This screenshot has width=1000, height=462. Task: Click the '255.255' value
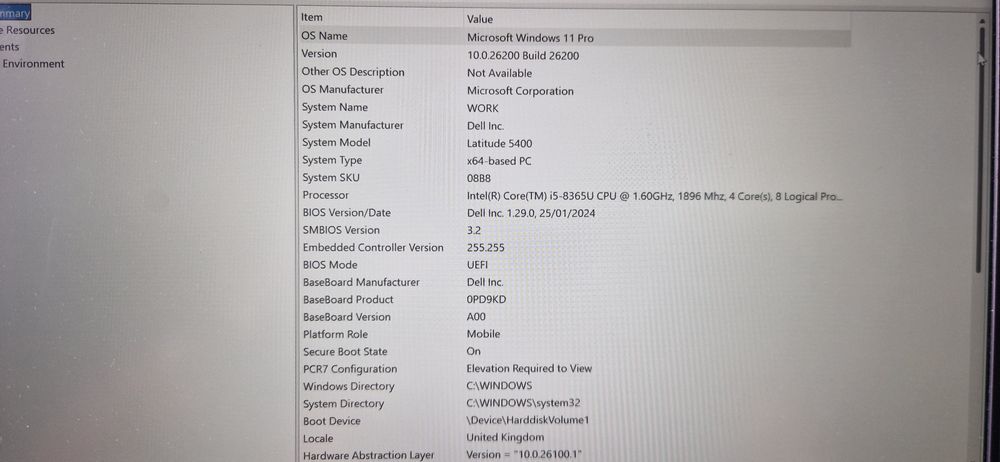tap(485, 248)
